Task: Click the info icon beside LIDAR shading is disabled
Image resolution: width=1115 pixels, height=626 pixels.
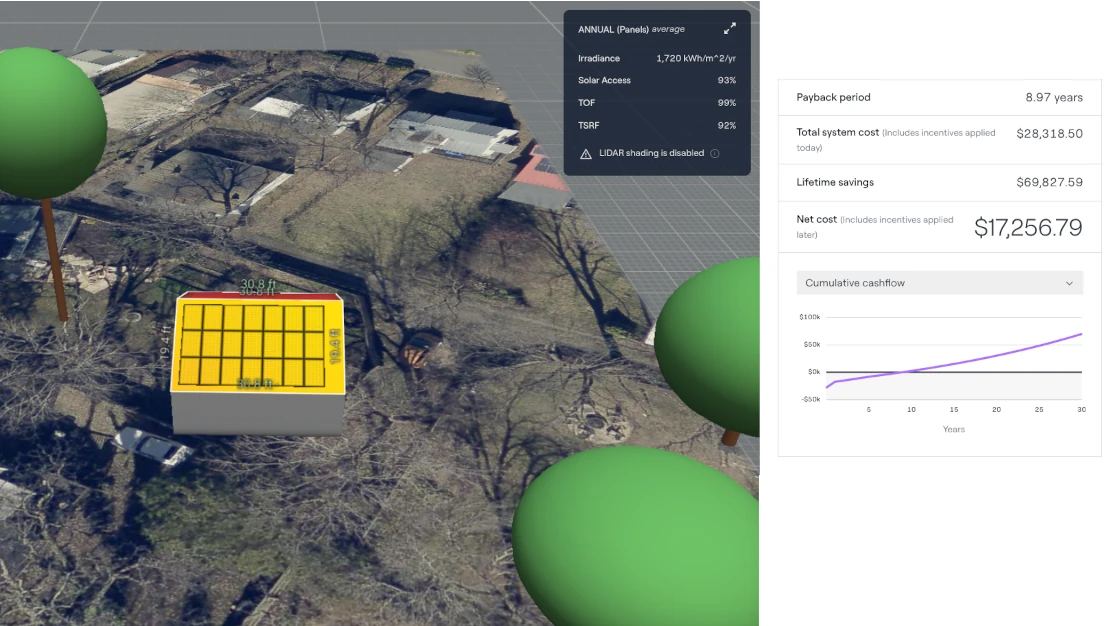Action: pyautogui.click(x=715, y=154)
